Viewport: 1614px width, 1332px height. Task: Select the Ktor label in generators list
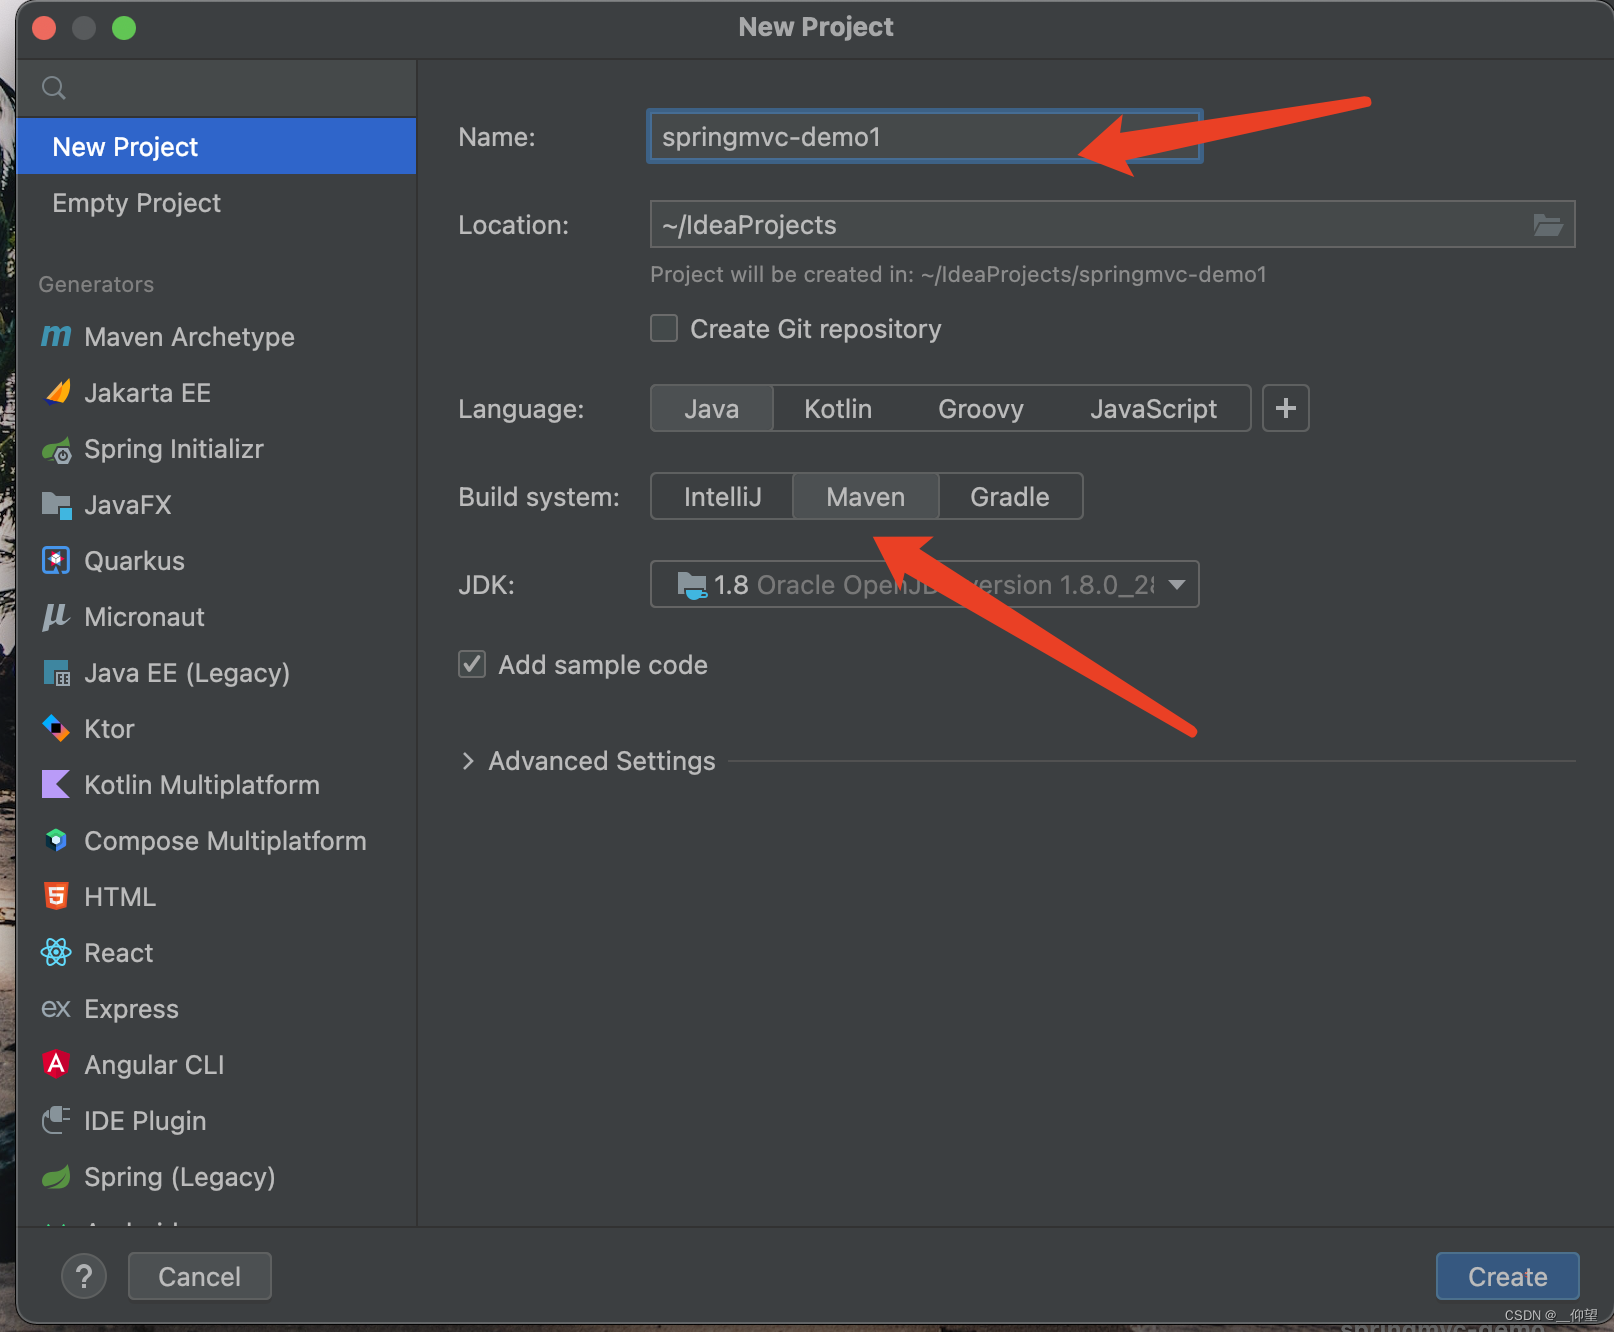109,729
